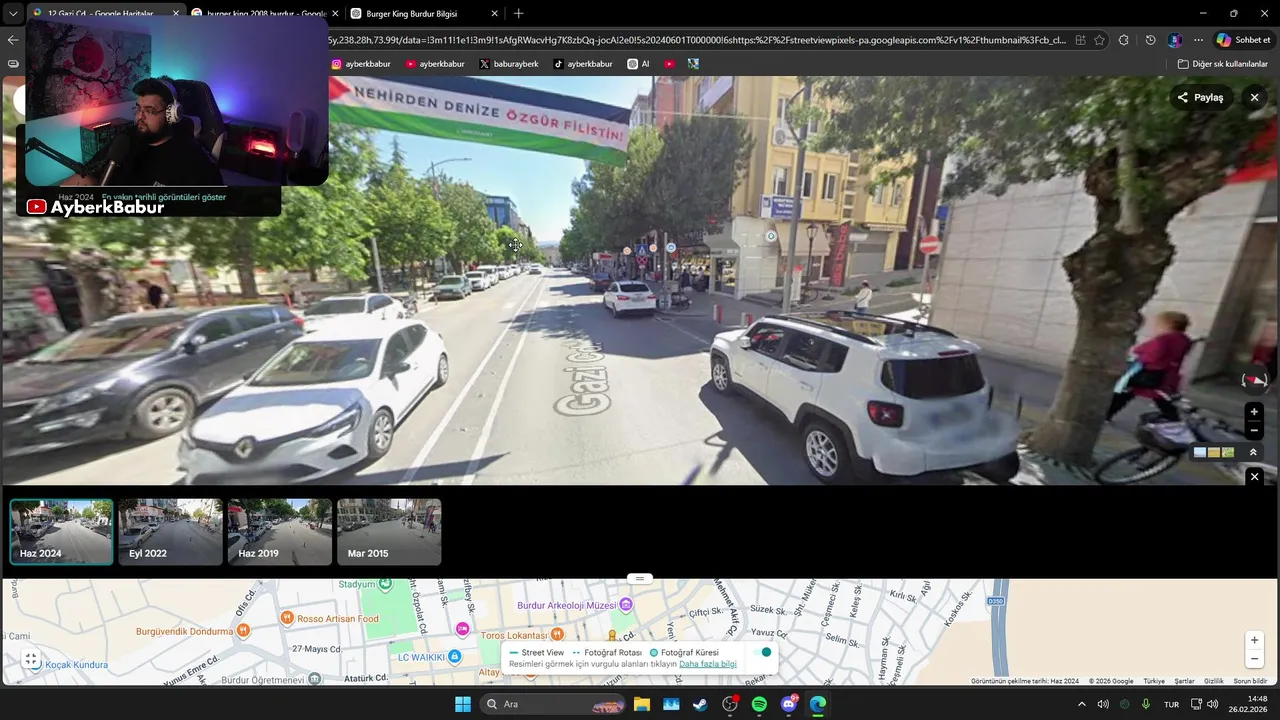Show hidden system tray icons
Image resolution: width=1280 pixels, height=720 pixels.
click(1081, 704)
